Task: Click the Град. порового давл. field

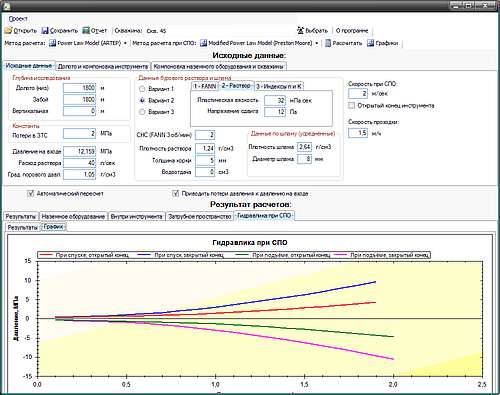Action: click(79, 174)
